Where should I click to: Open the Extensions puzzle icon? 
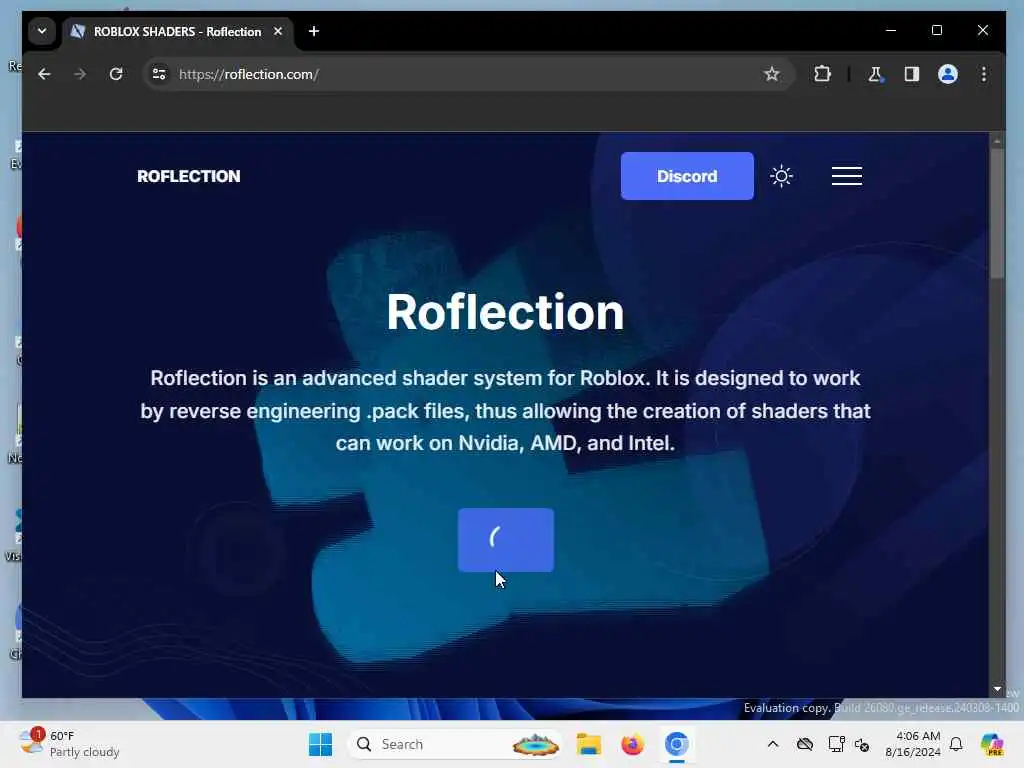822,74
